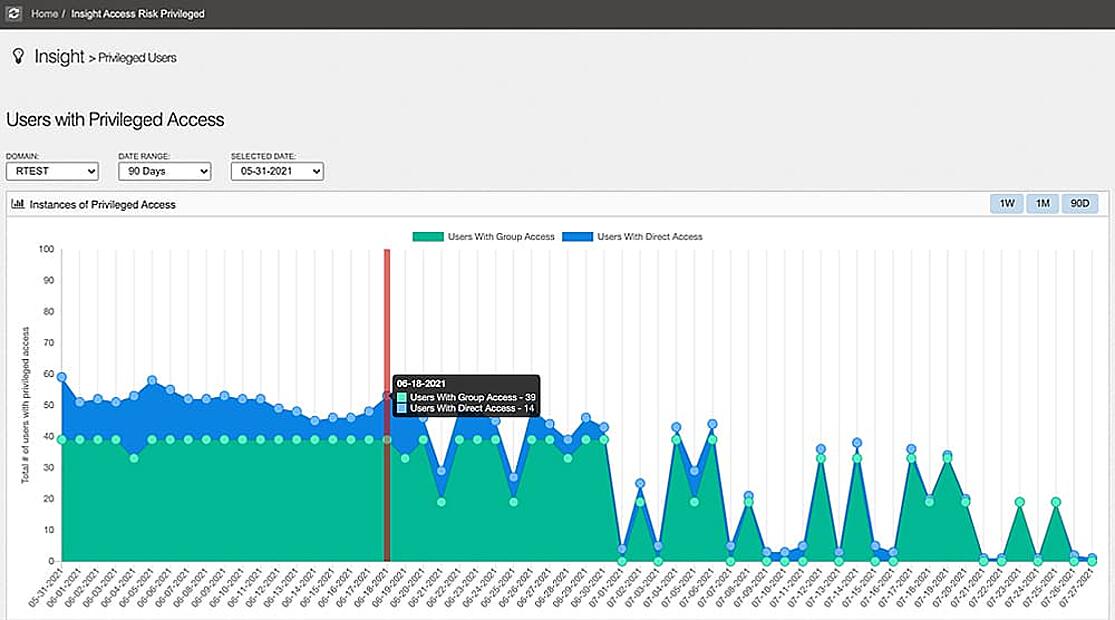Select the 07-04-2021 direct access data point

[676, 427]
